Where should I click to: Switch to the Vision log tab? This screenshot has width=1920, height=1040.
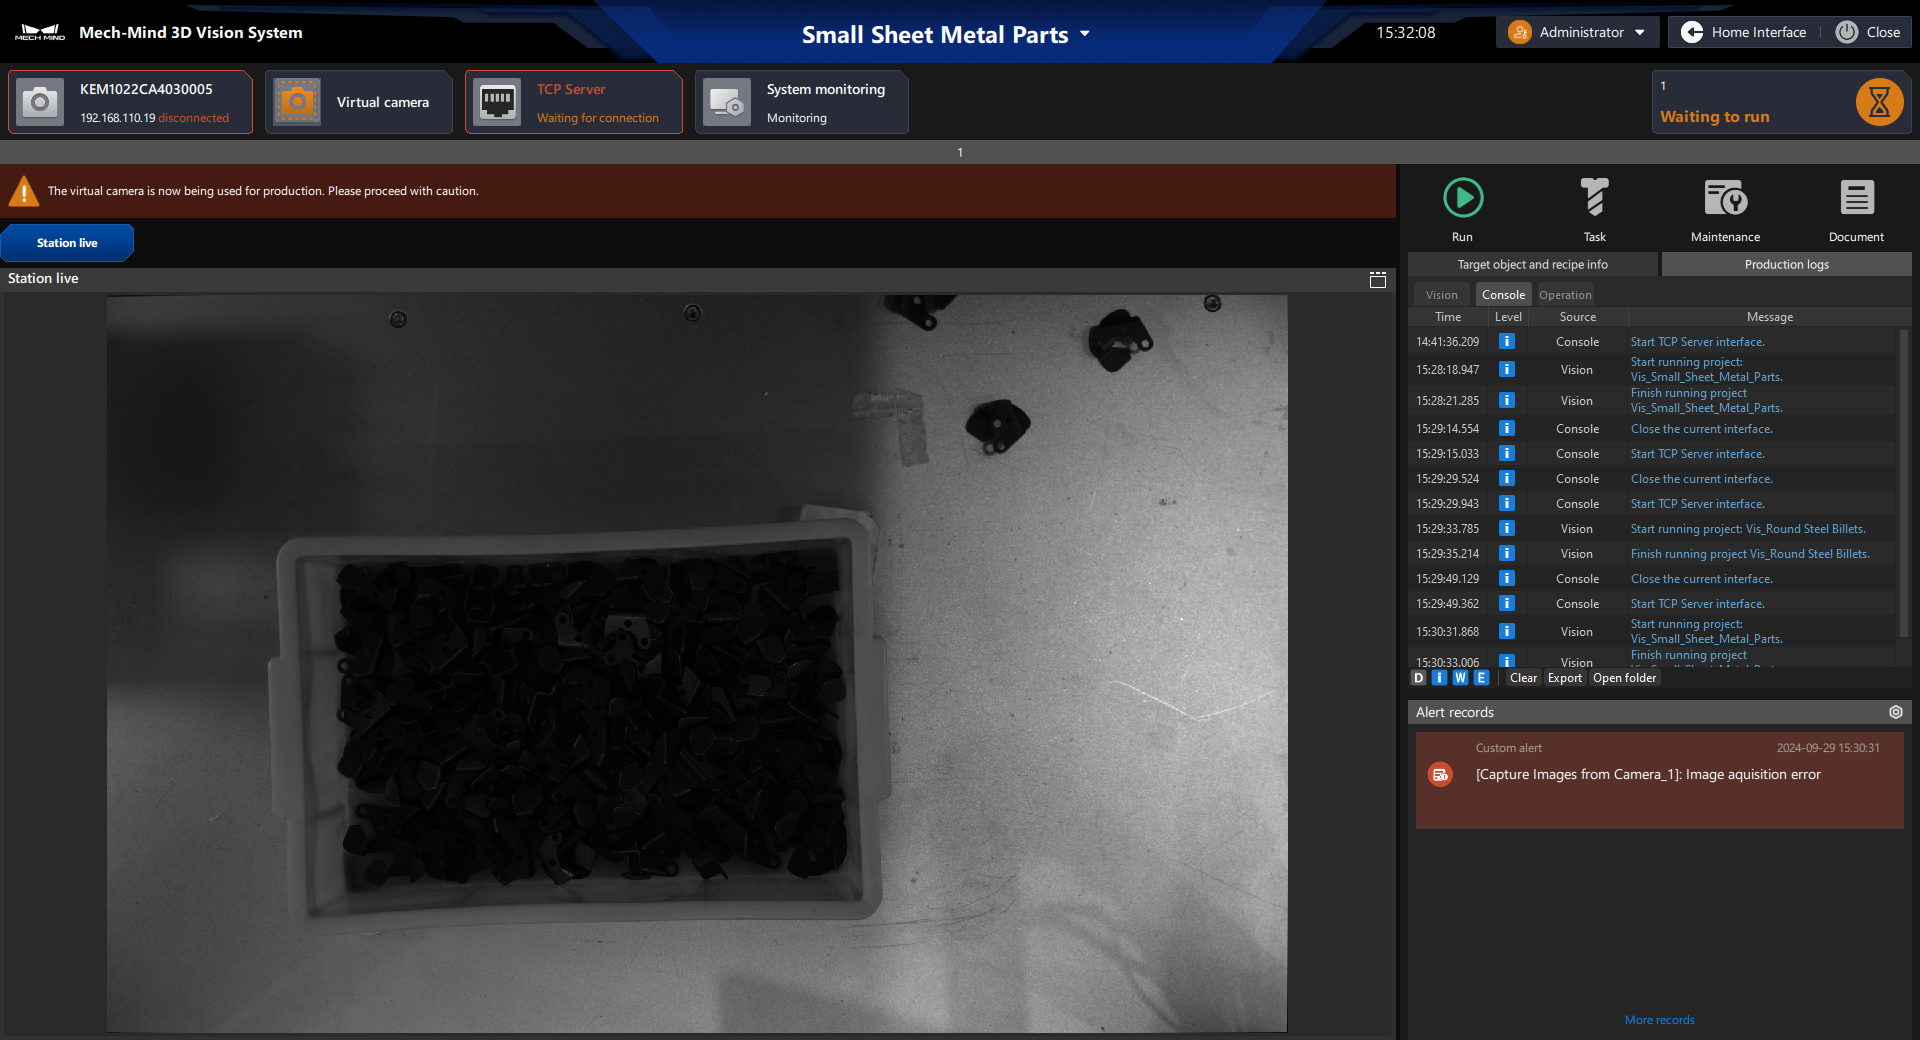[1441, 295]
